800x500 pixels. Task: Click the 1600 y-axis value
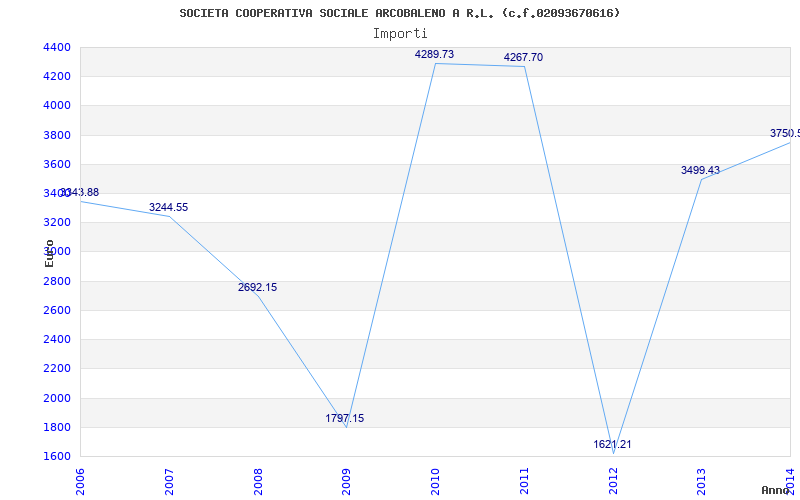(57, 456)
